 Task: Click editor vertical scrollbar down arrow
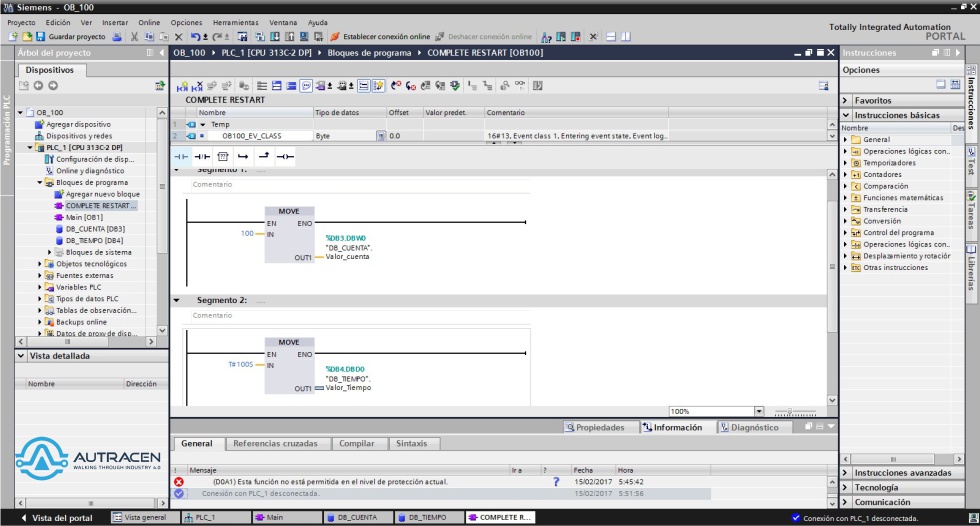click(832, 400)
